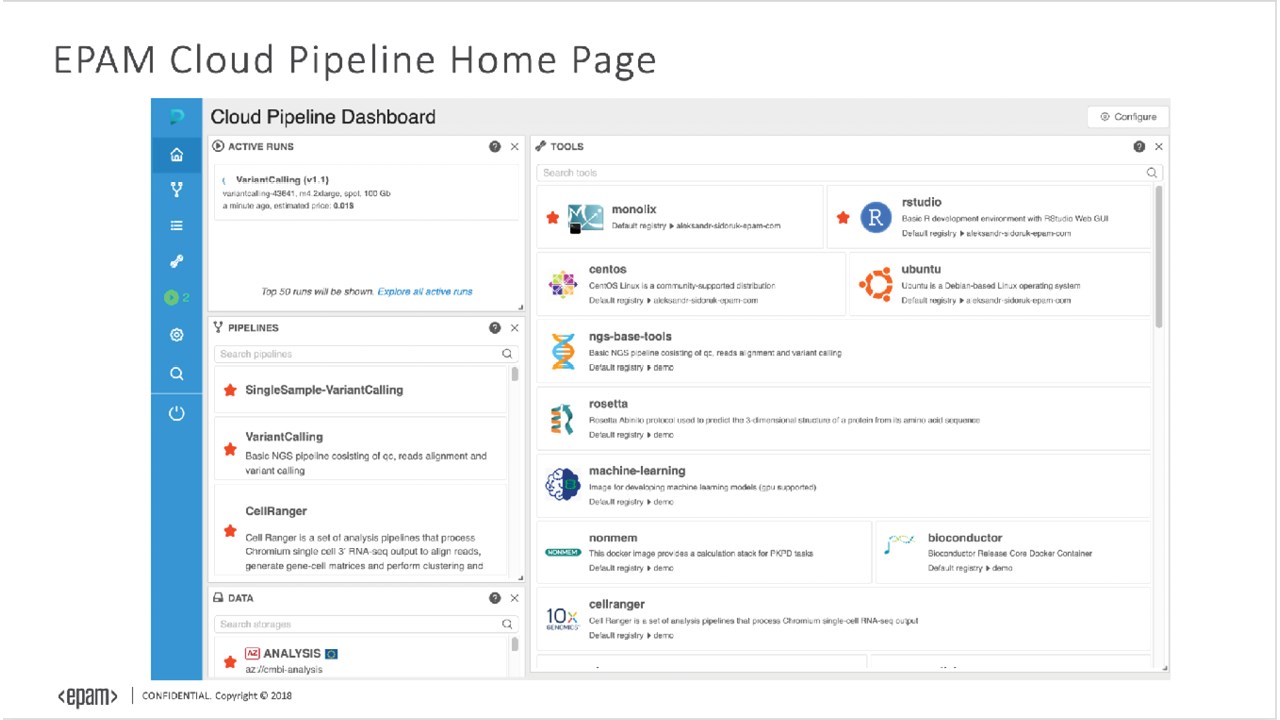The image size is (1280, 720).
Task: Open the Tools wrench icon in sidebar
Action: [x=177, y=262]
